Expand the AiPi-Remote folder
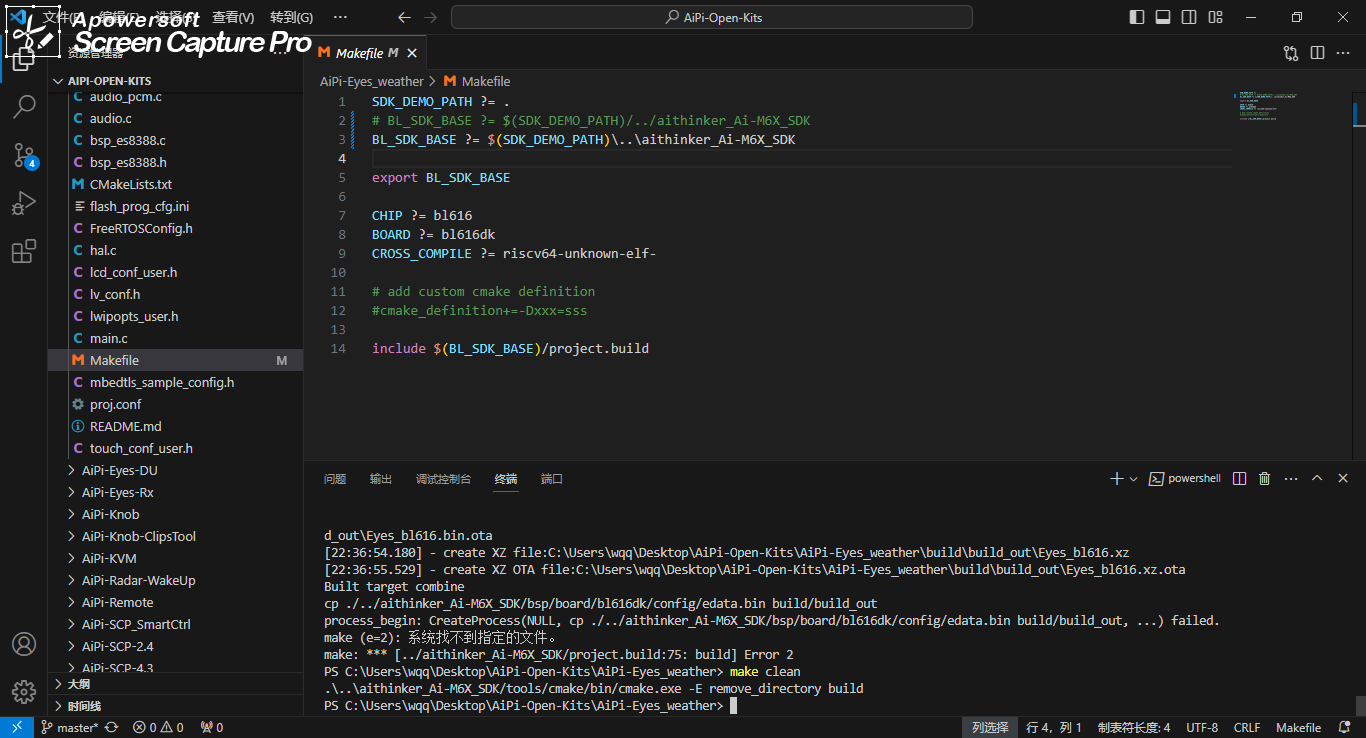 click(175, 602)
